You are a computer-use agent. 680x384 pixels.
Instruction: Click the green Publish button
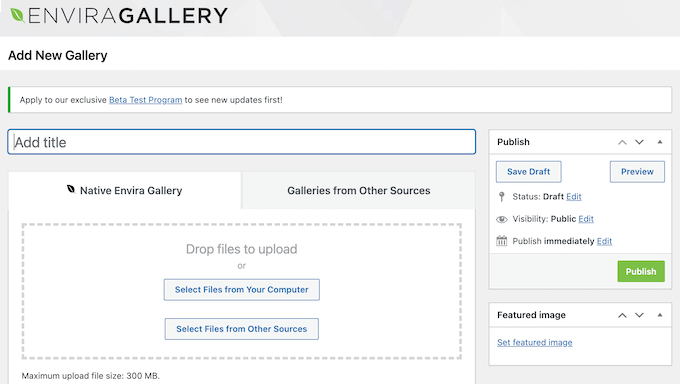tap(641, 271)
